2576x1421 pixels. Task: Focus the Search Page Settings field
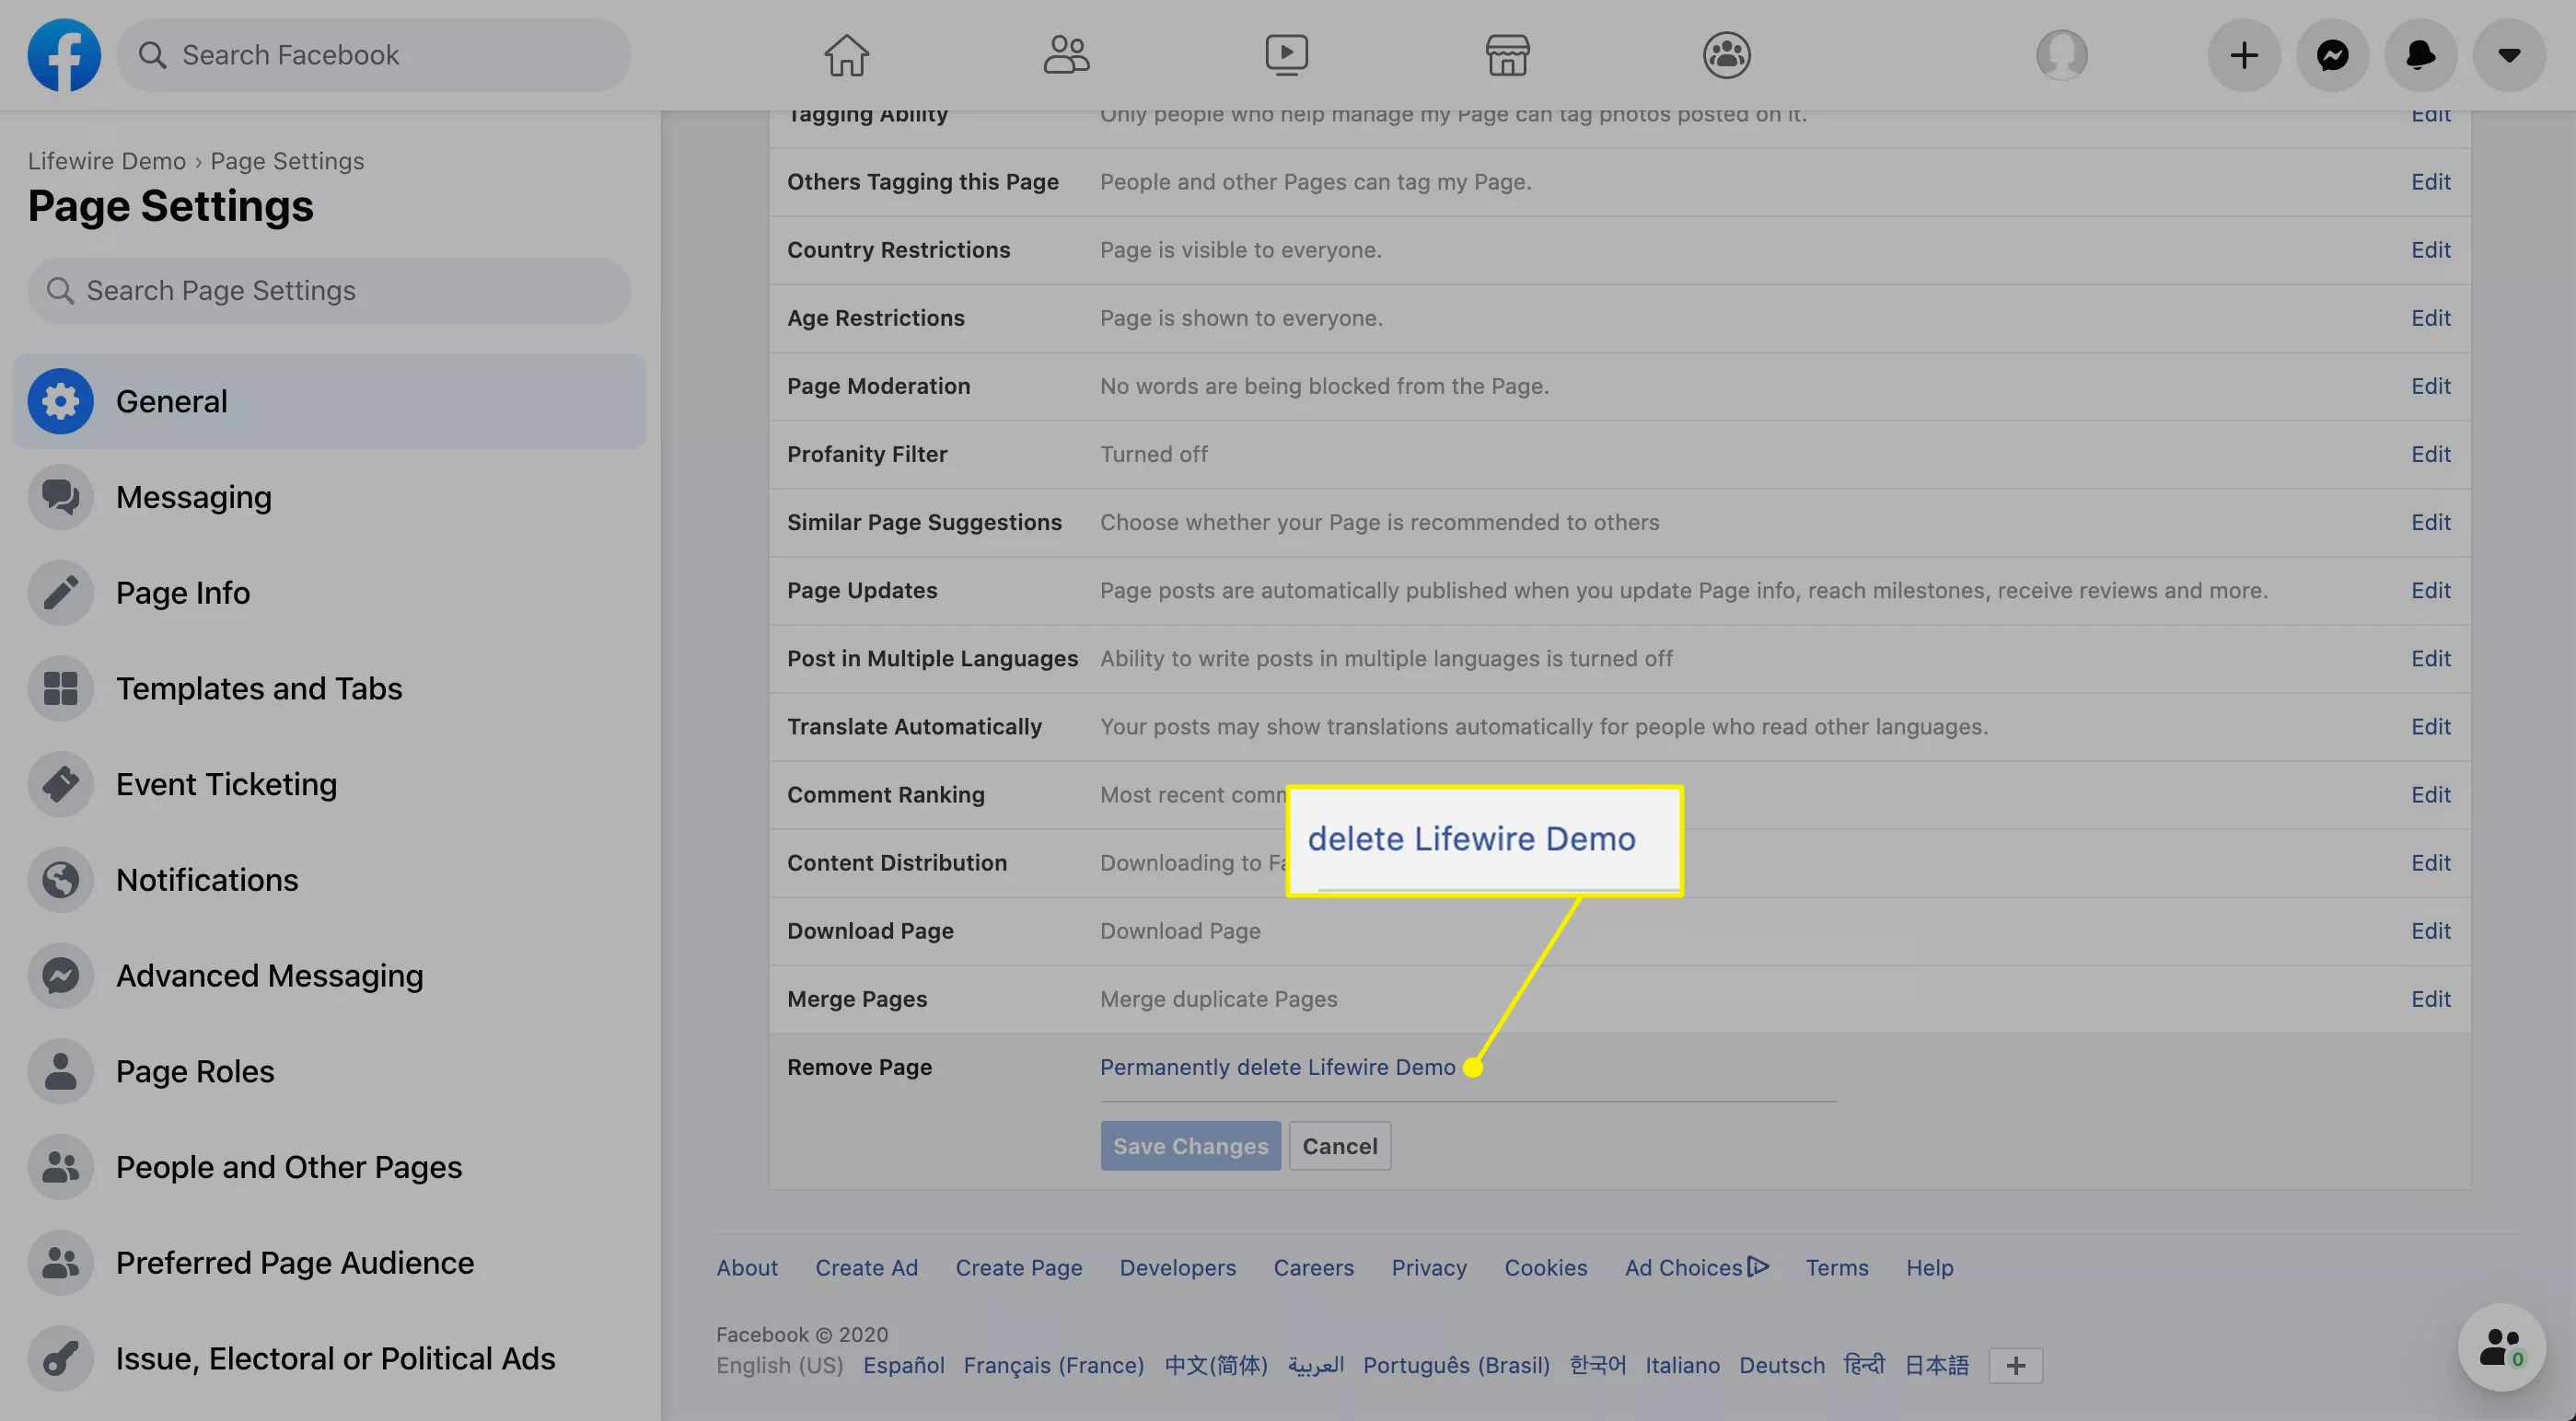[329, 290]
